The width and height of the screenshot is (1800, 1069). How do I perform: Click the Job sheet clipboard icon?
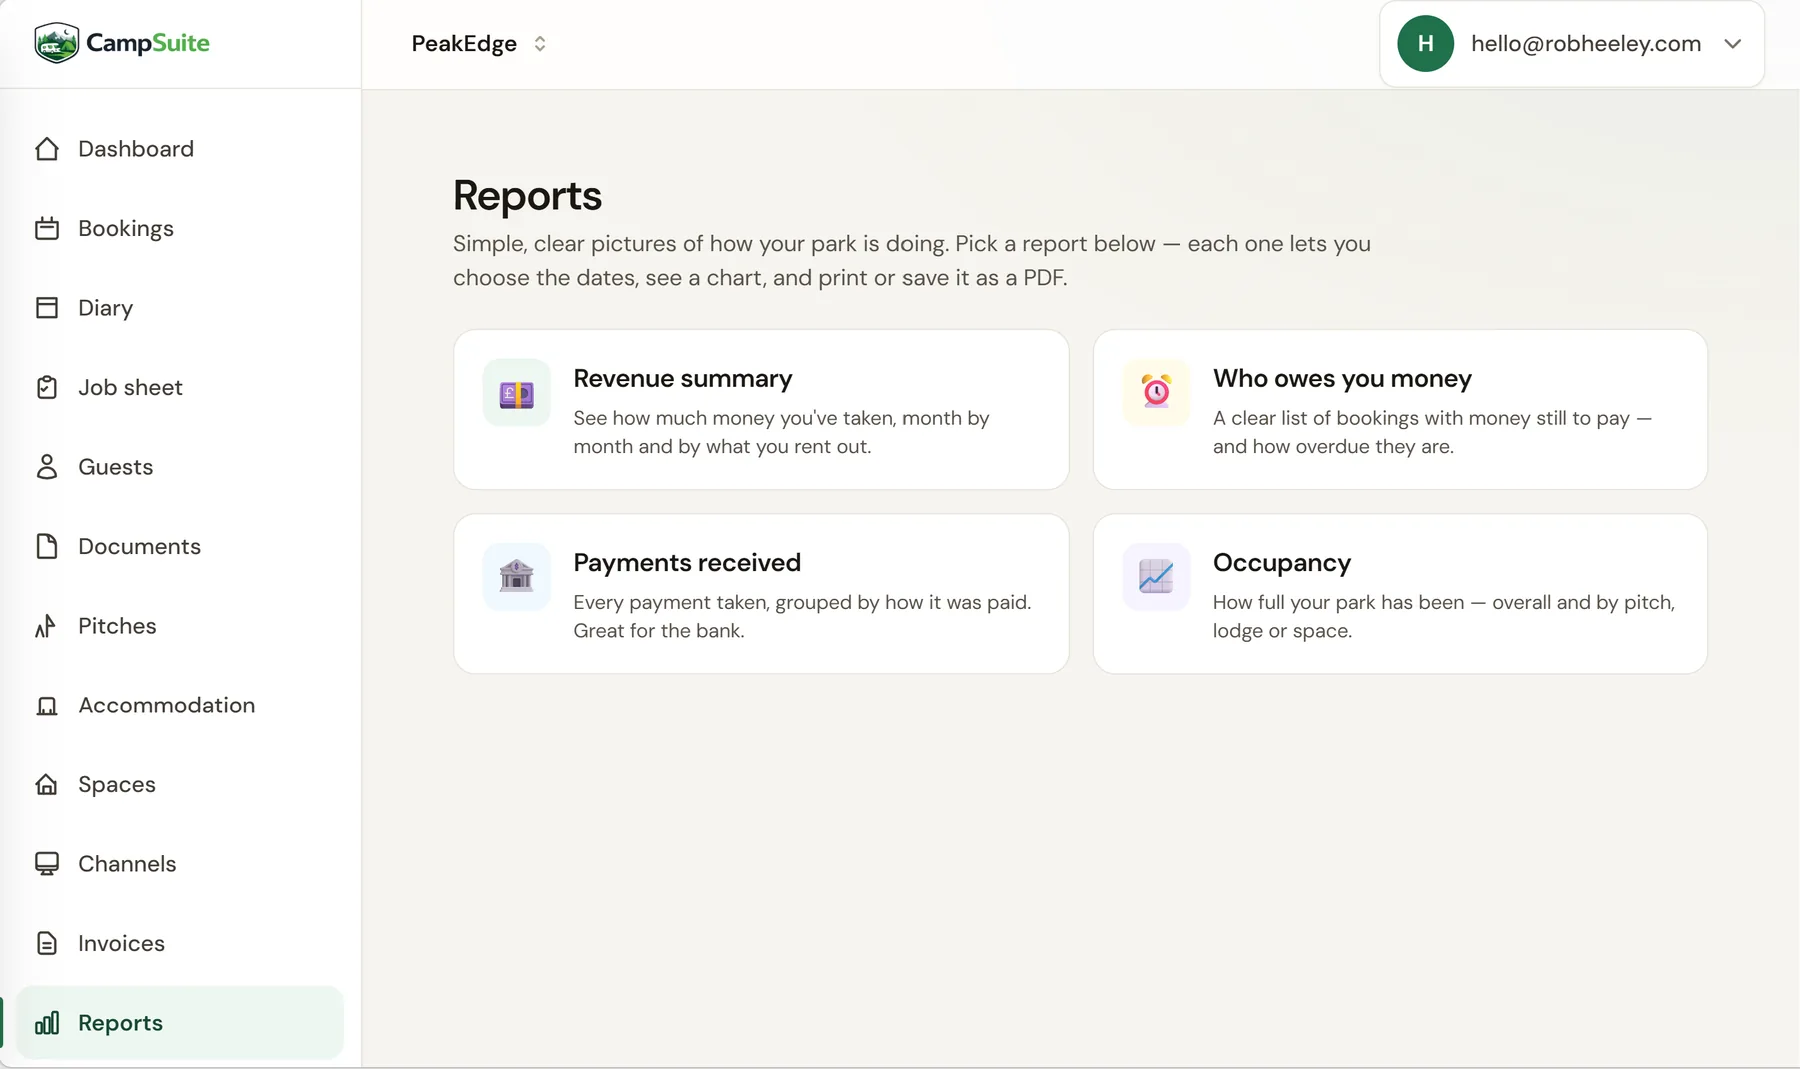pos(47,387)
